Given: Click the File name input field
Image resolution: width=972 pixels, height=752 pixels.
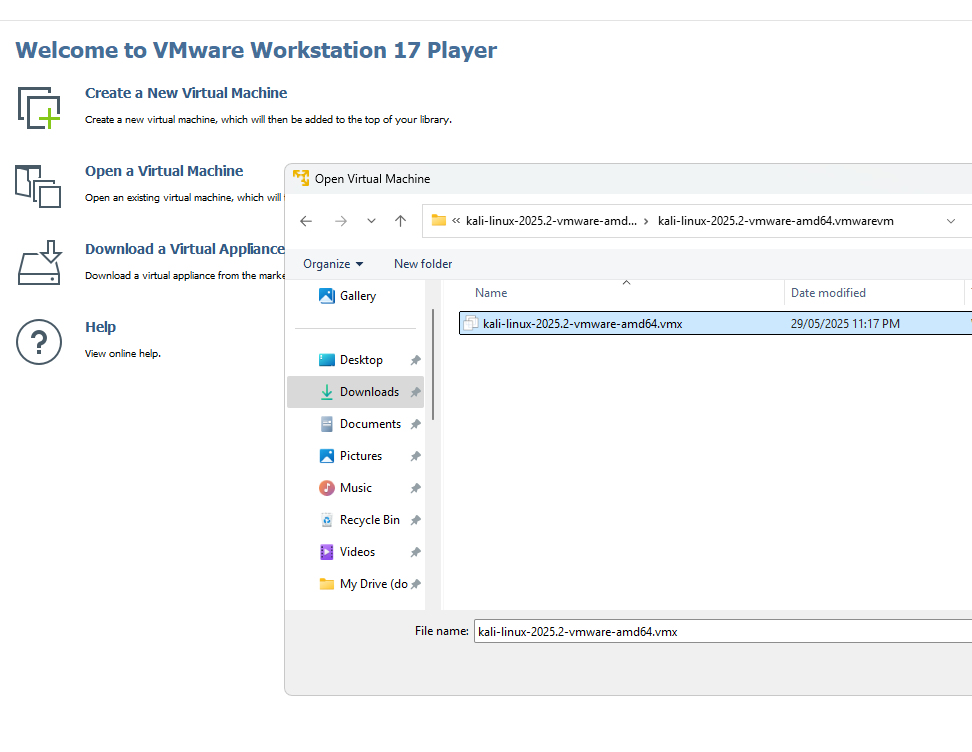Looking at the screenshot, I should pos(723,632).
